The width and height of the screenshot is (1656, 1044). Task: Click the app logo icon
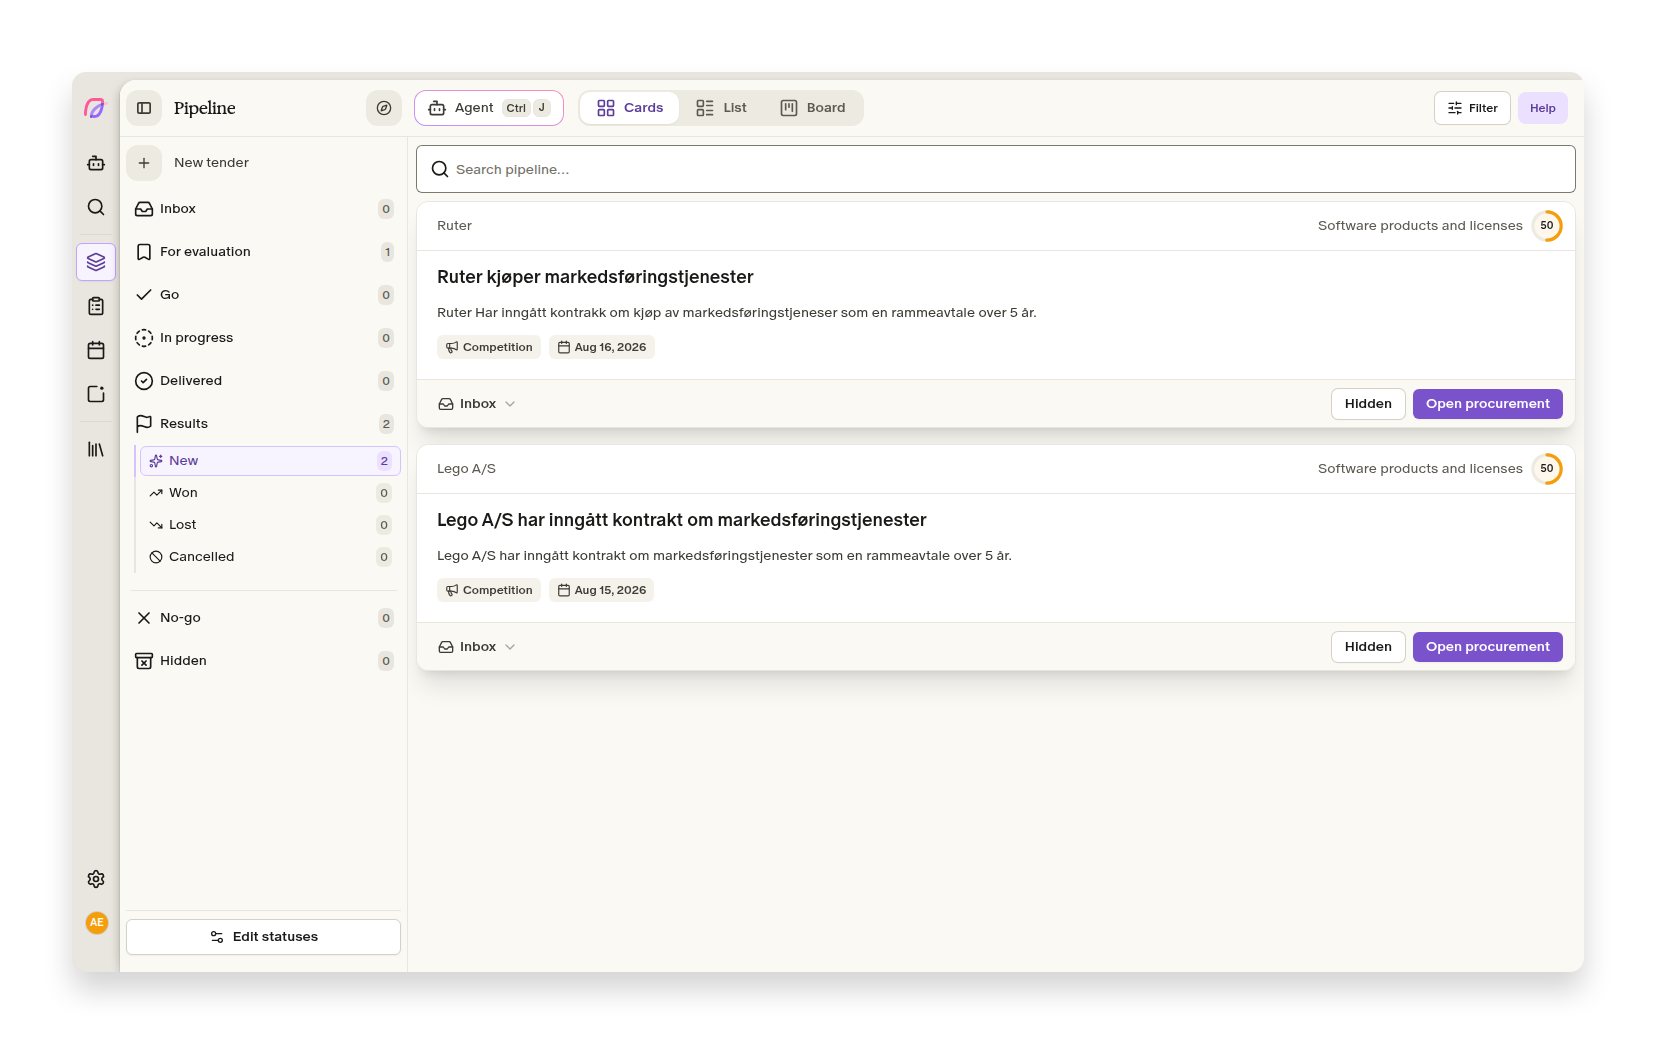95,108
